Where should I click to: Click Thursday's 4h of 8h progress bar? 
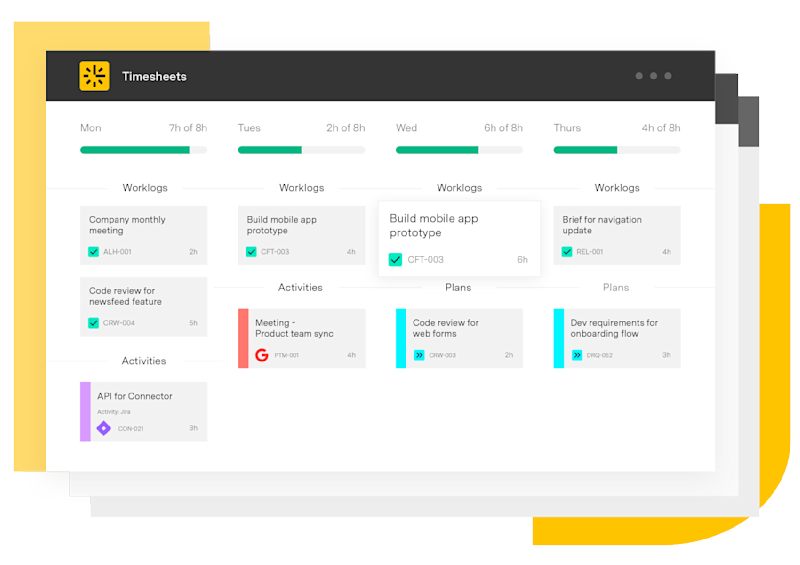pyautogui.click(x=617, y=150)
